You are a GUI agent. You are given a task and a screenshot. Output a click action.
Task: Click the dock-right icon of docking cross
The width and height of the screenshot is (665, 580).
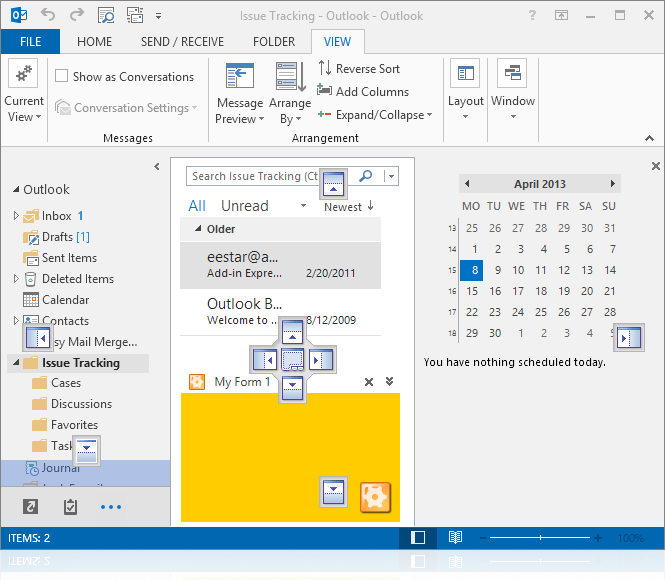tap(321, 360)
